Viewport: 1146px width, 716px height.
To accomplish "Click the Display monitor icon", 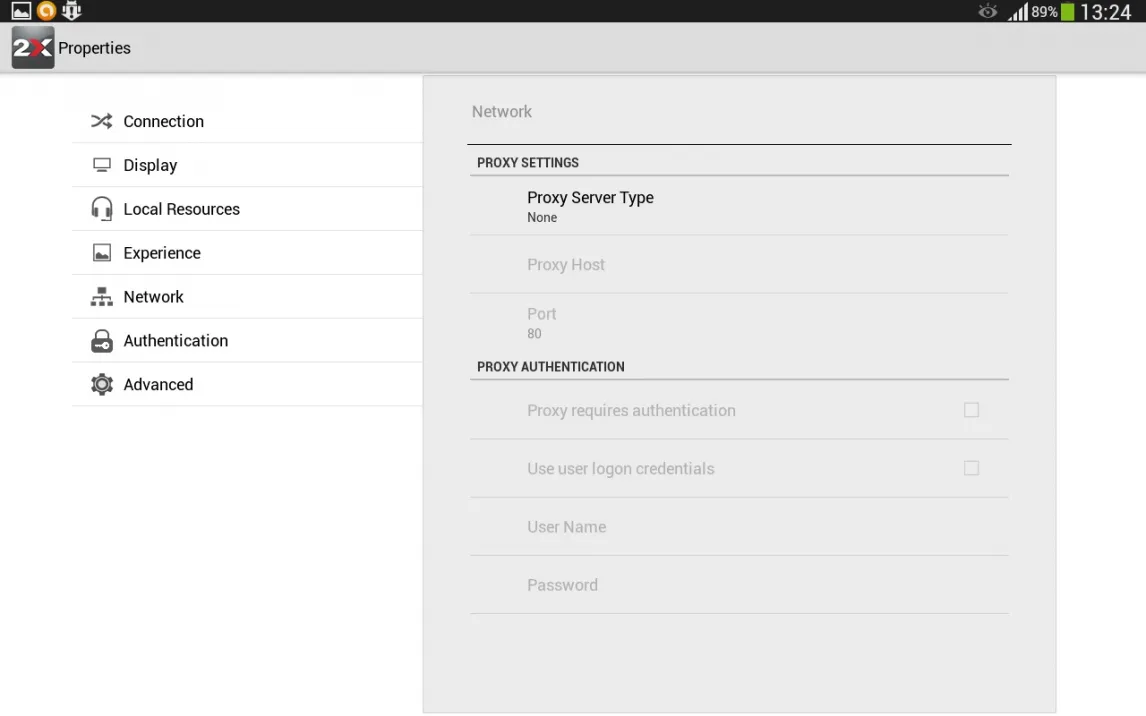I will tap(102, 165).
